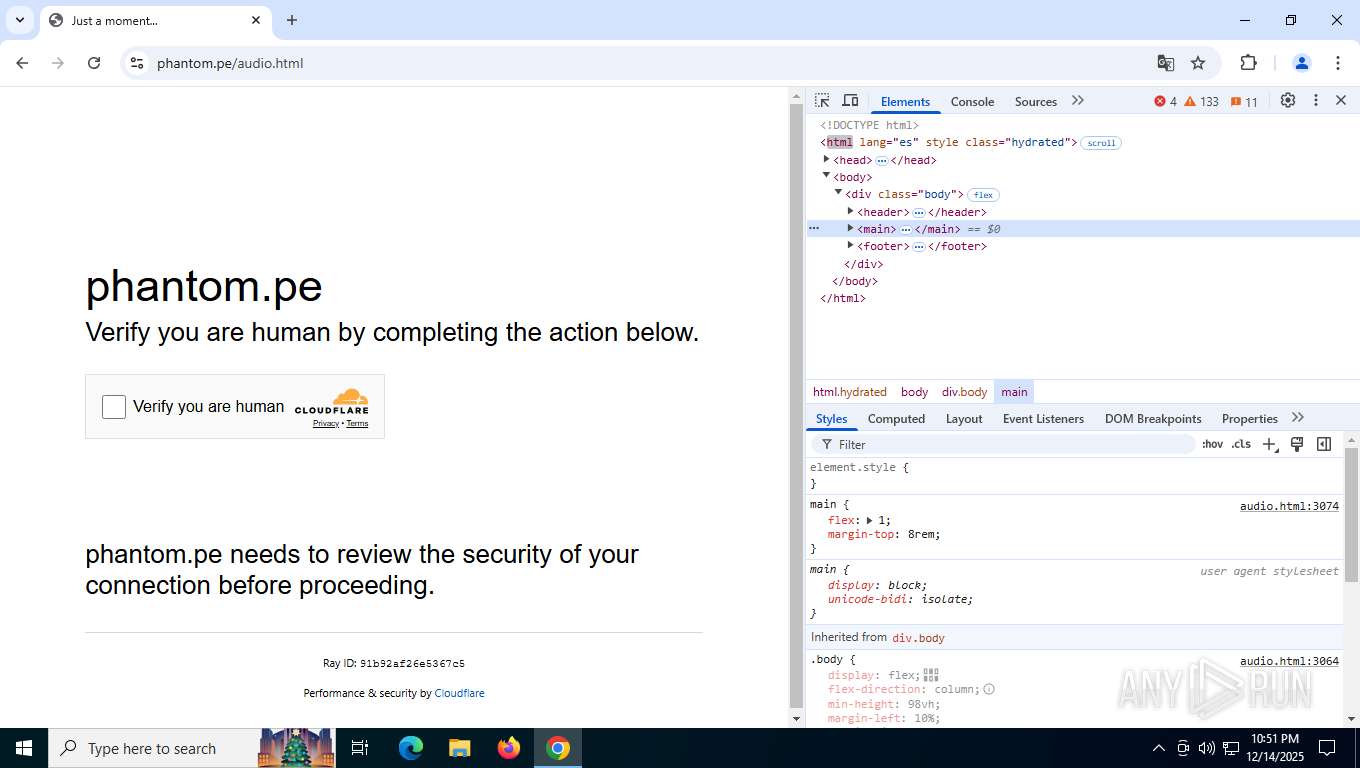1360x768 pixels.
Task: Select the Styles tab
Action: point(831,419)
